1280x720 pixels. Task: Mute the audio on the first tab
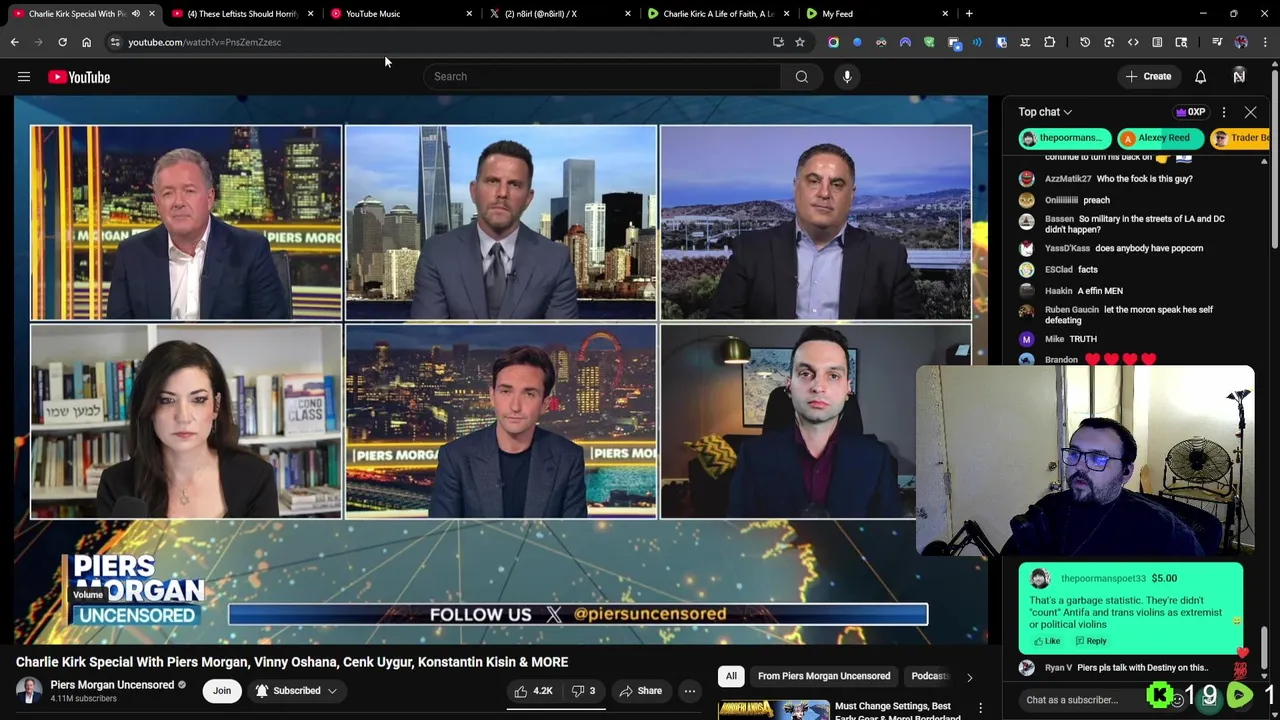[x=136, y=14]
